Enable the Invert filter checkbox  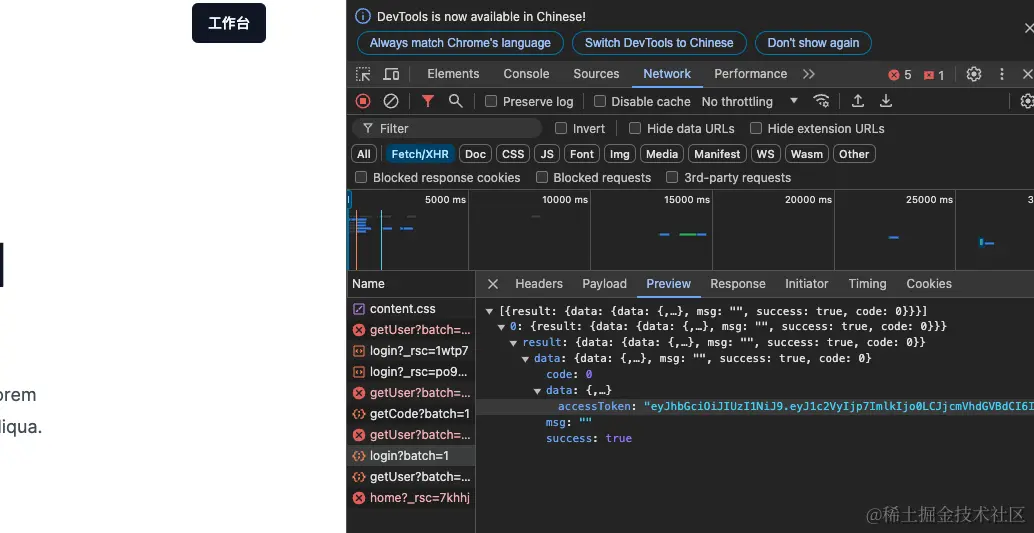tap(561, 128)
